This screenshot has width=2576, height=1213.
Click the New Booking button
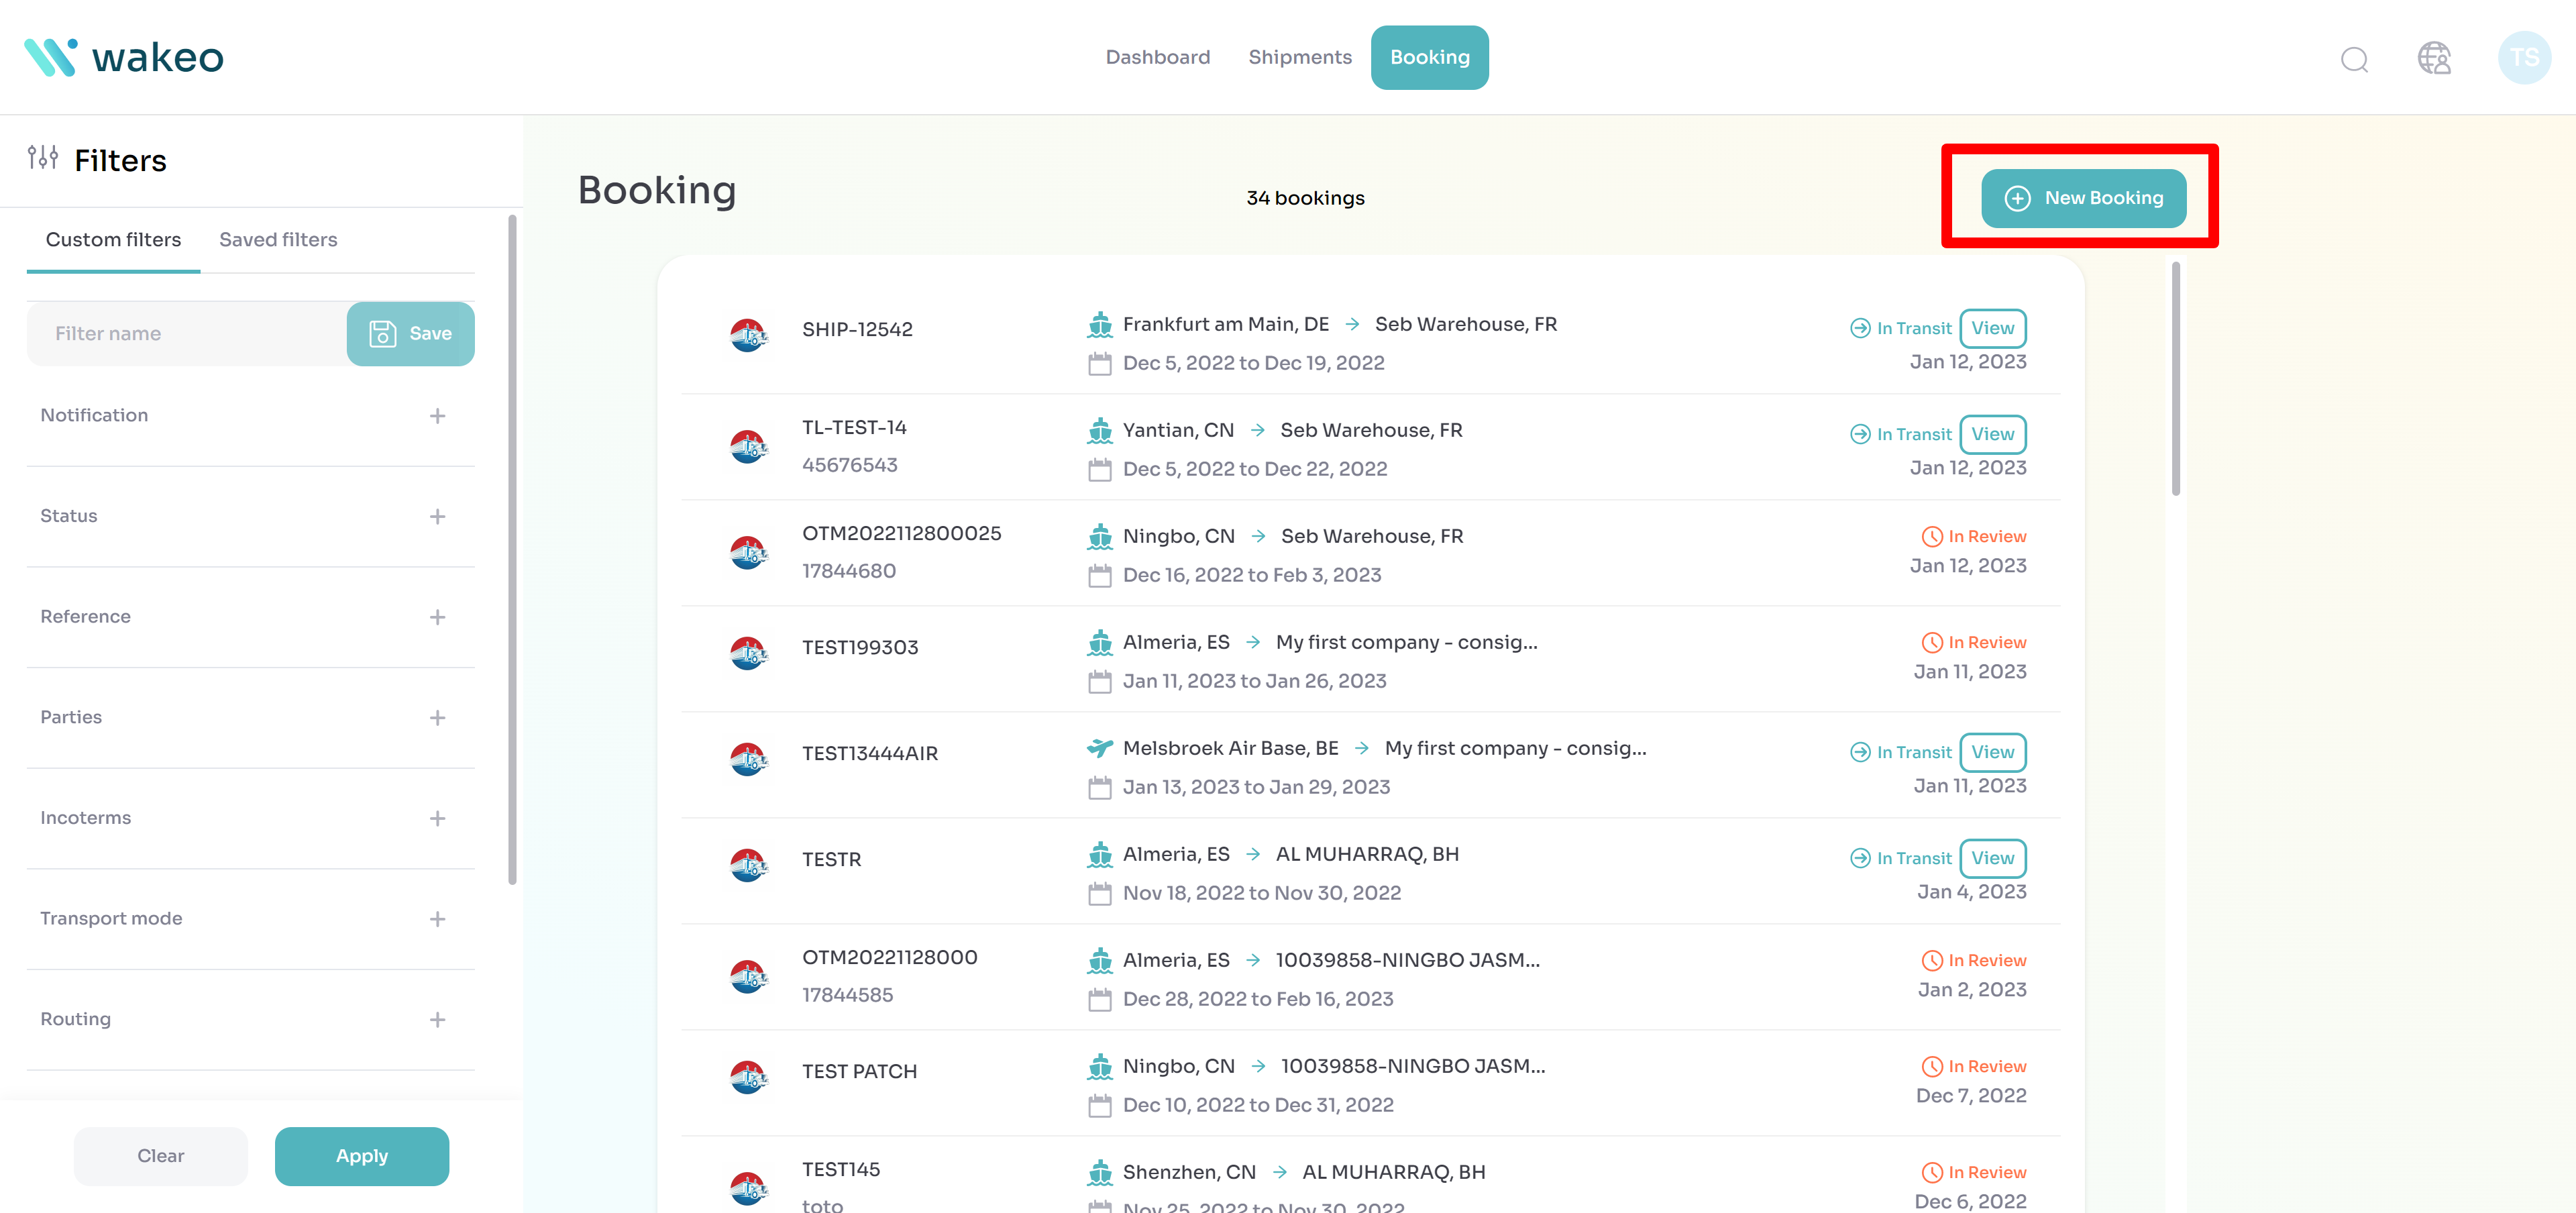2083,198
